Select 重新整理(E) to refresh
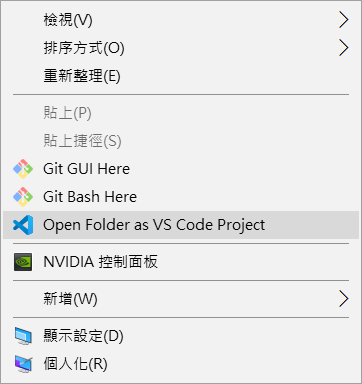The image size is (362, 384). coord(82,76)
